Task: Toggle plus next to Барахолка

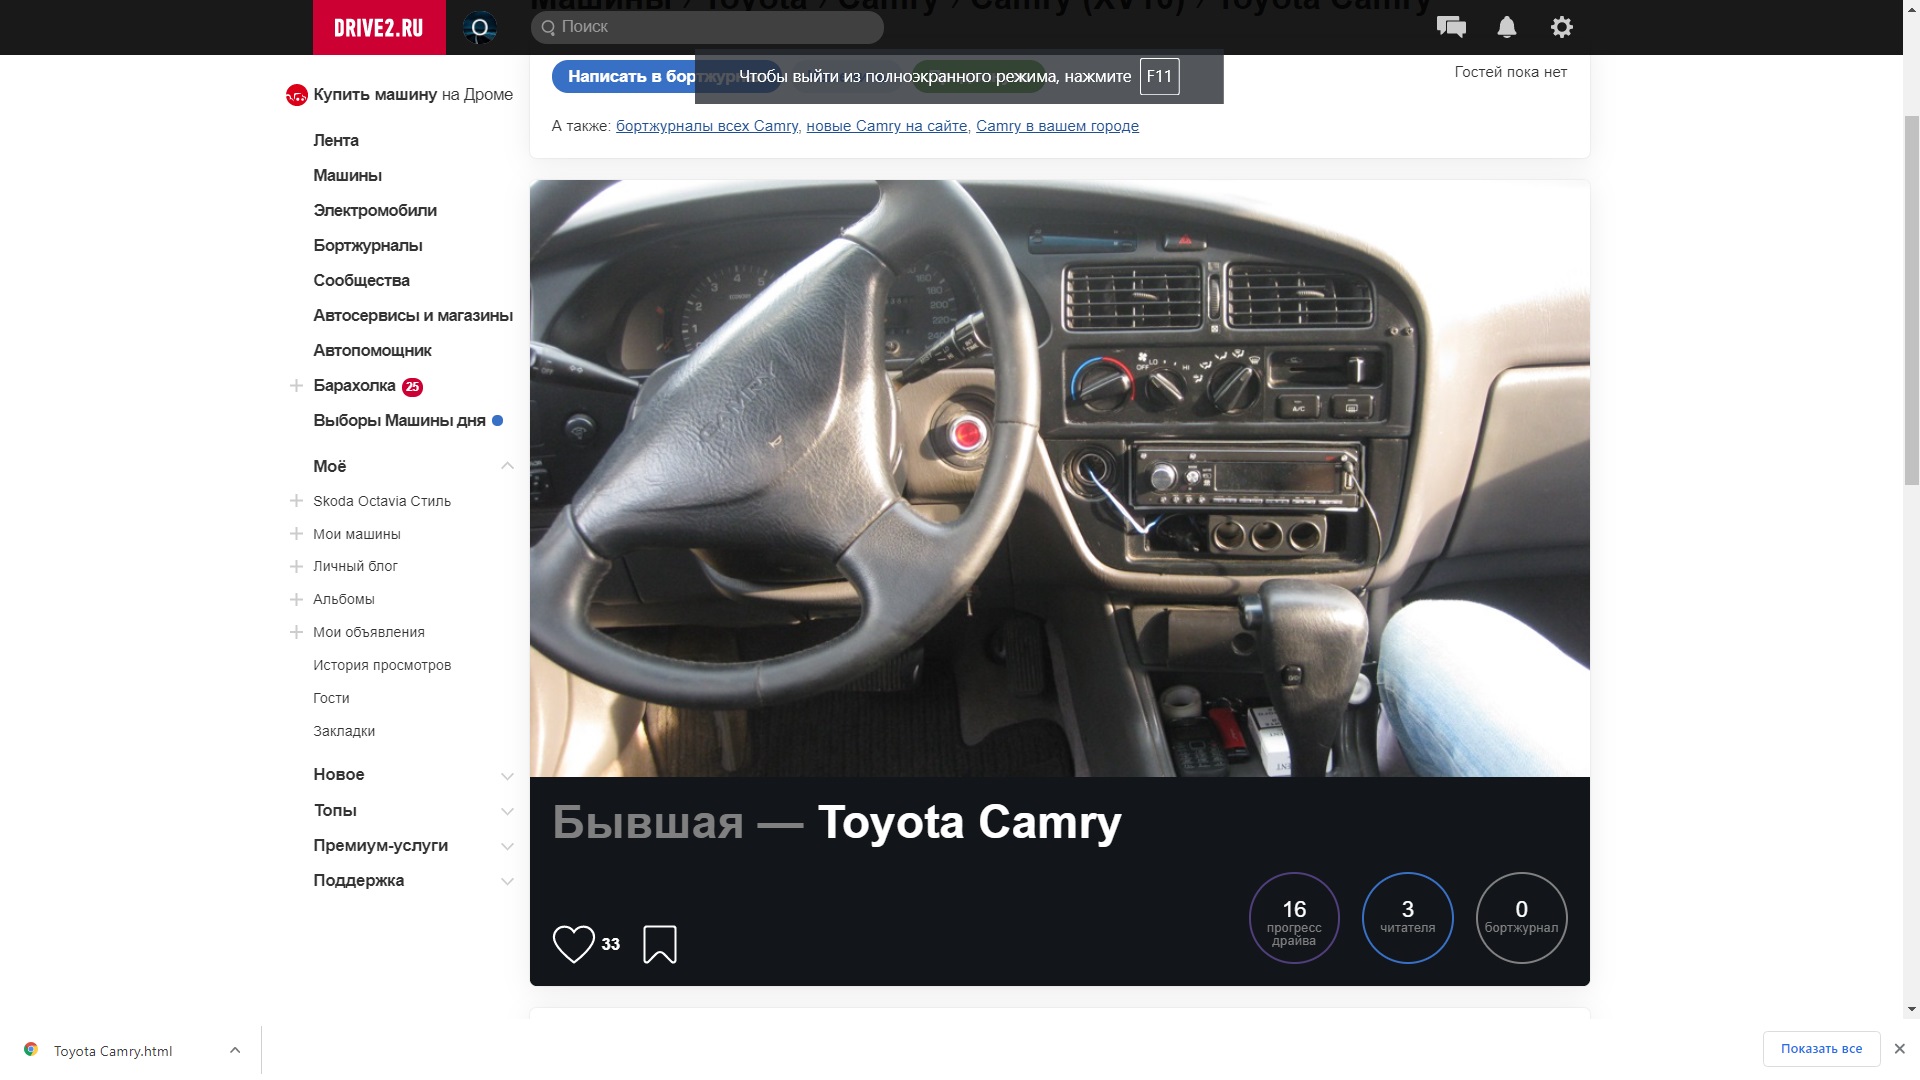Action: click(x=296, y=386)
